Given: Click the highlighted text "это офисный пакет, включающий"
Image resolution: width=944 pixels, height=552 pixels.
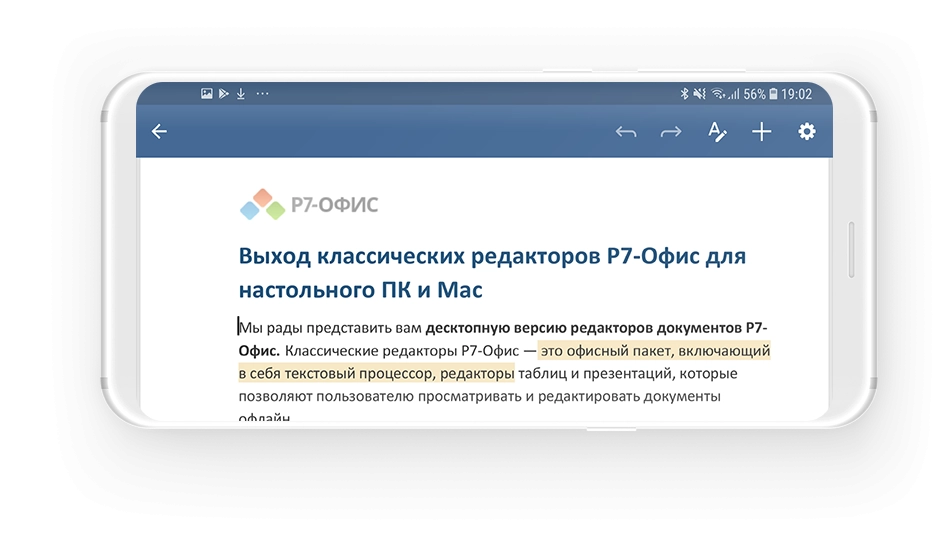Looking at the screenshot, I should pos(655,351).
